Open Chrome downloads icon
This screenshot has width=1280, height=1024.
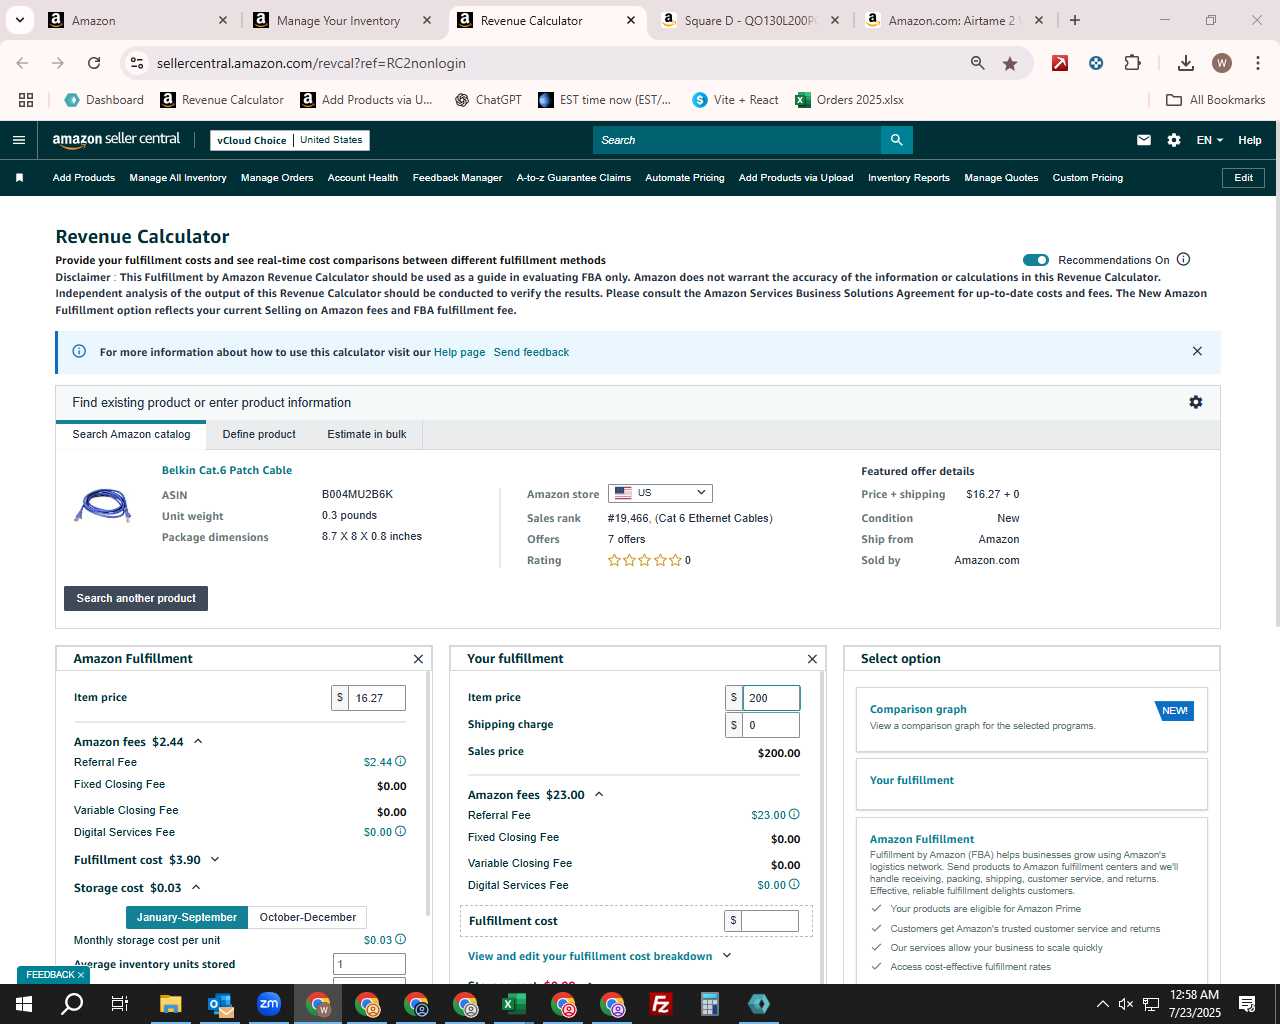1185,63
